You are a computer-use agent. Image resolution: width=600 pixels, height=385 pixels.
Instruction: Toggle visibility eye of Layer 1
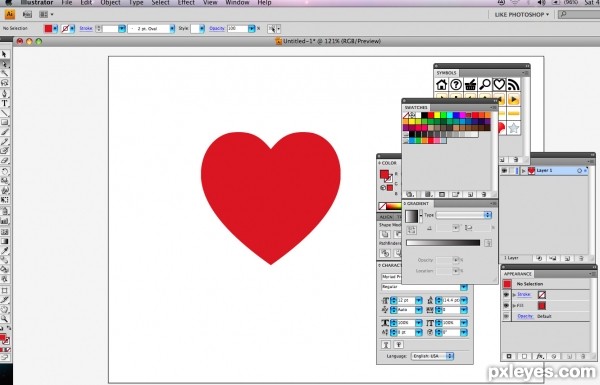[x=505, y=171]
